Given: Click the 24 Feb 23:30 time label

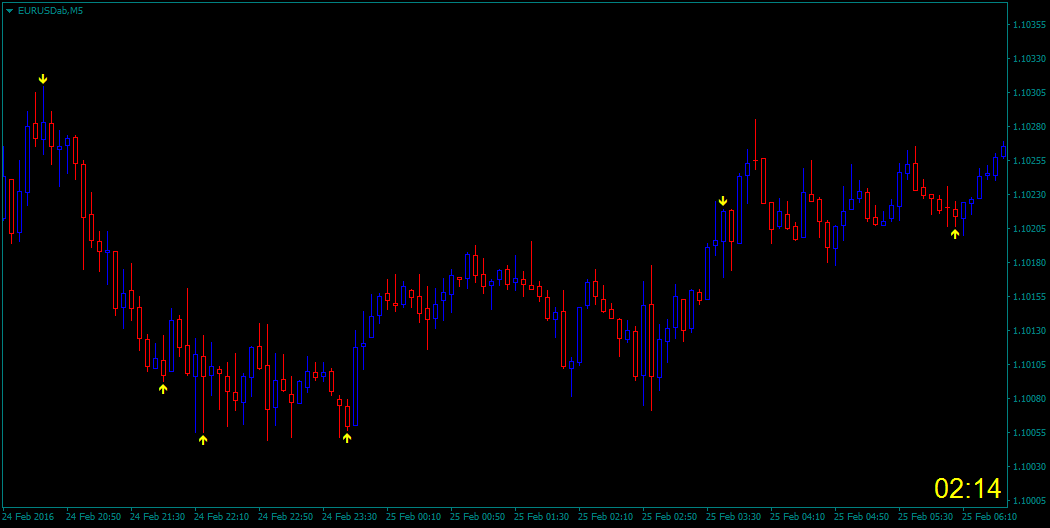Looking at the screenshot, I should pyautogui.click(x=350, y=517).
